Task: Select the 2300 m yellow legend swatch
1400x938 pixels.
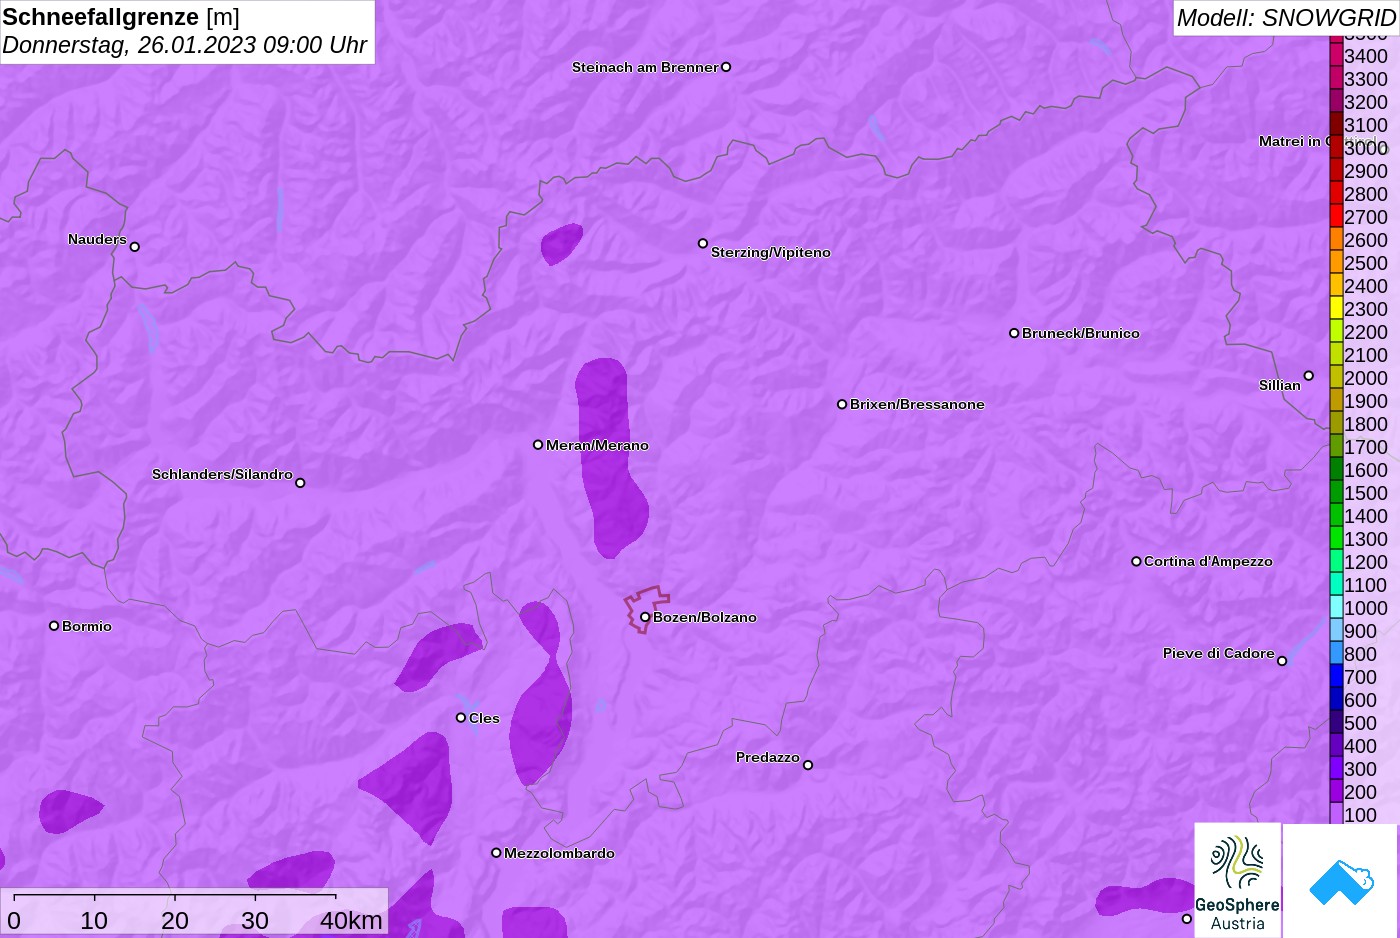Action: coord(1336,308)
